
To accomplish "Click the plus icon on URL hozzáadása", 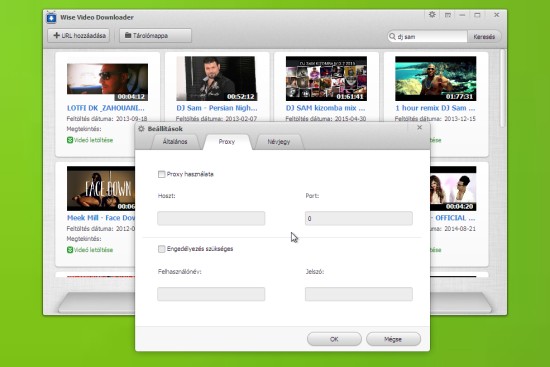I will click(56, 35).
